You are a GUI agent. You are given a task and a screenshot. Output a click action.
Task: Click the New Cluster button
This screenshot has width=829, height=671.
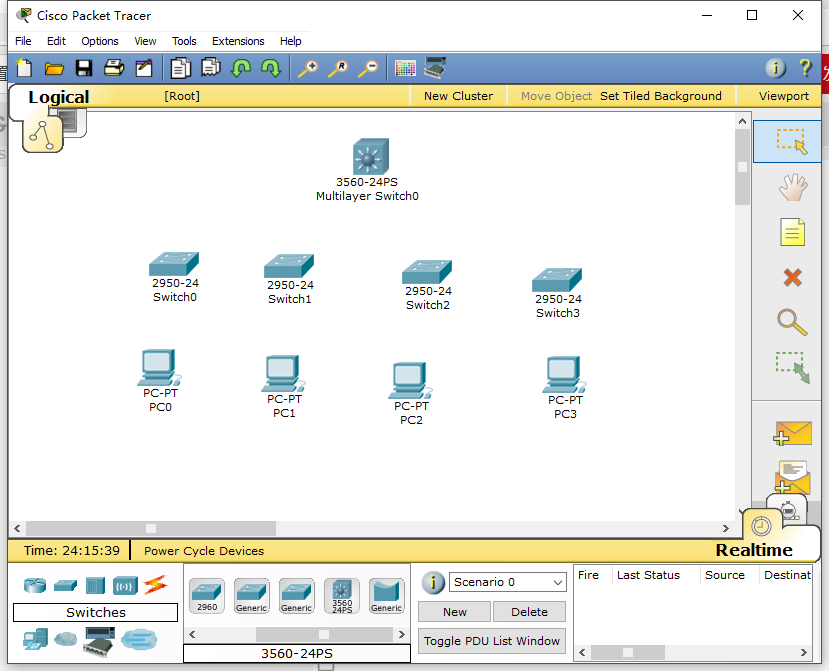click(458, 96)
